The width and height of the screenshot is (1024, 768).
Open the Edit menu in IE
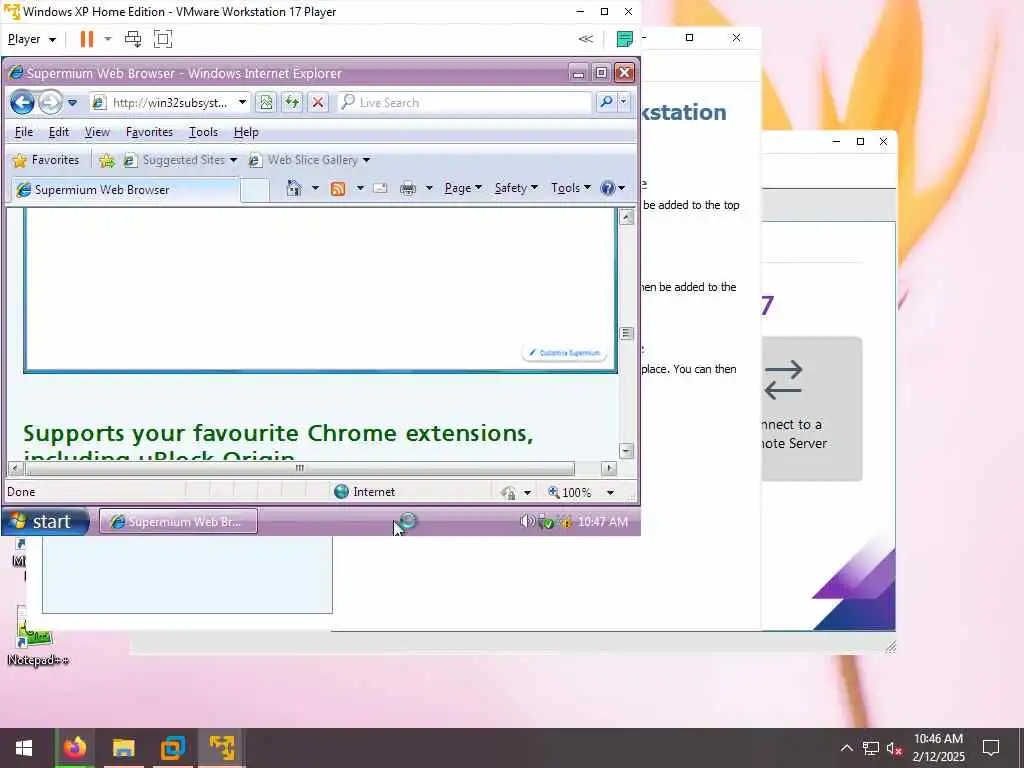click(59, 132)
